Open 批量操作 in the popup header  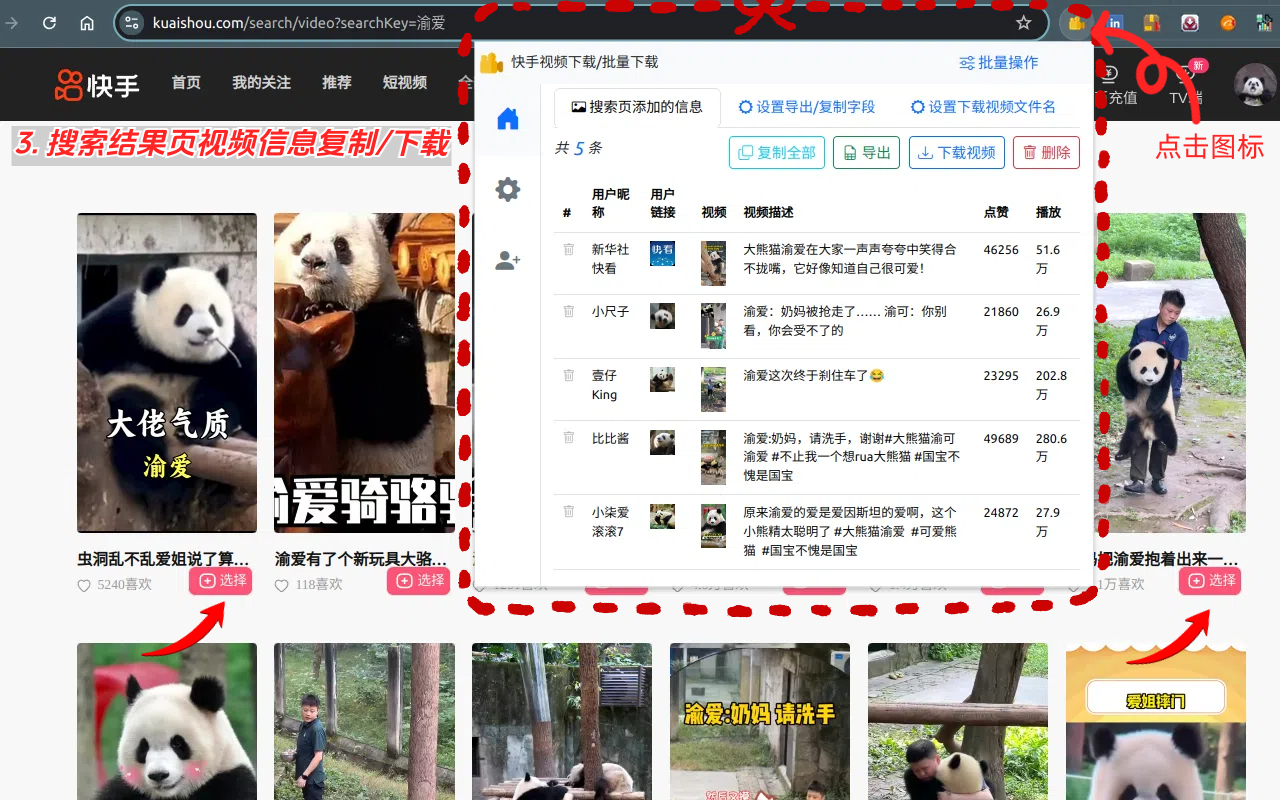click(x=998, y=62)
